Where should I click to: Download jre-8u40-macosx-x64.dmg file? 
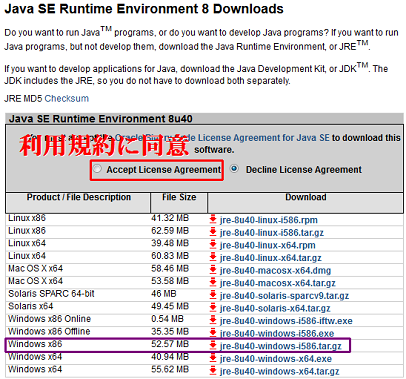click(275, 270)
